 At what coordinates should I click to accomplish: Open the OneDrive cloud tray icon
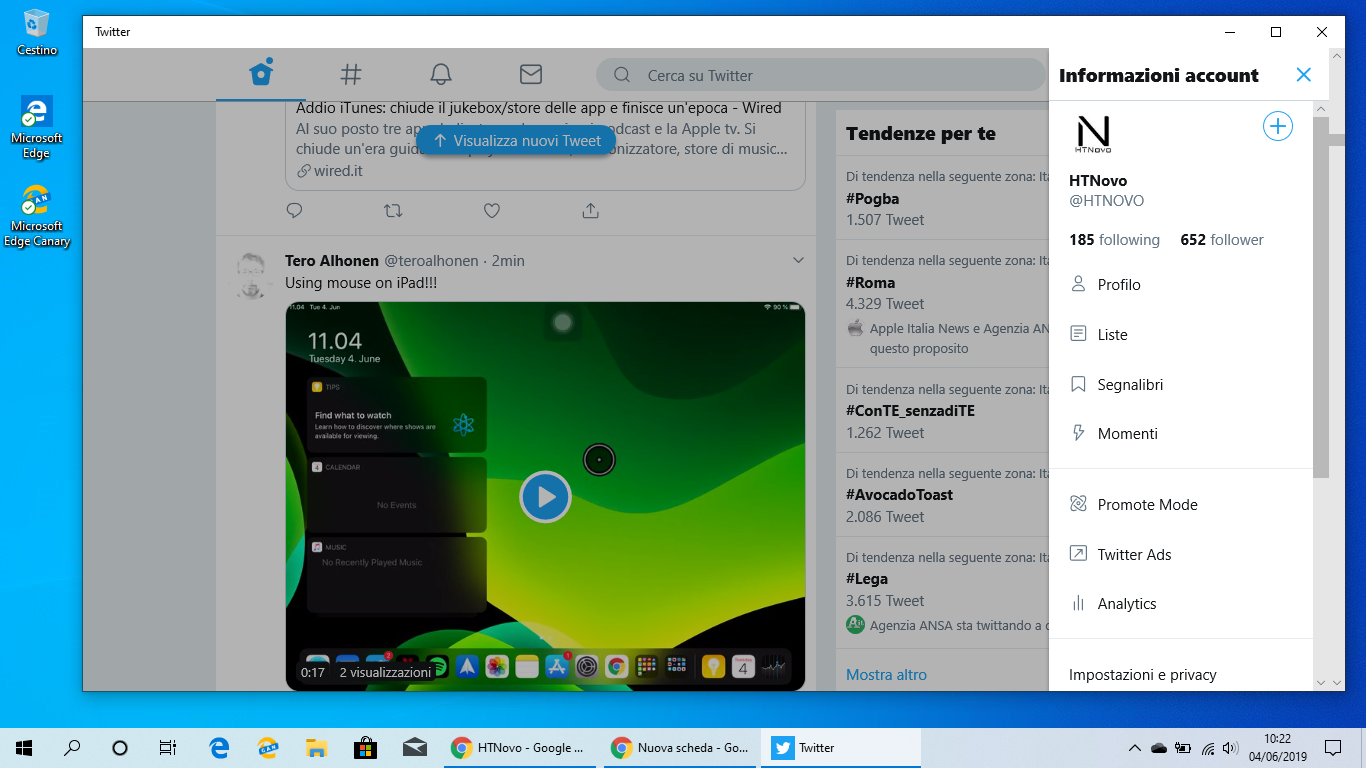tap(1159, 748)
